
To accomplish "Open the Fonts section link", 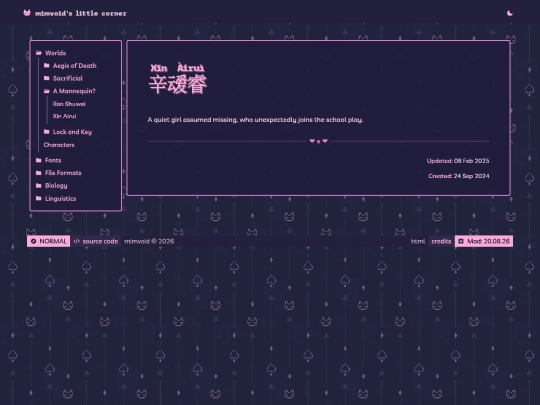I will coord(53,160).
